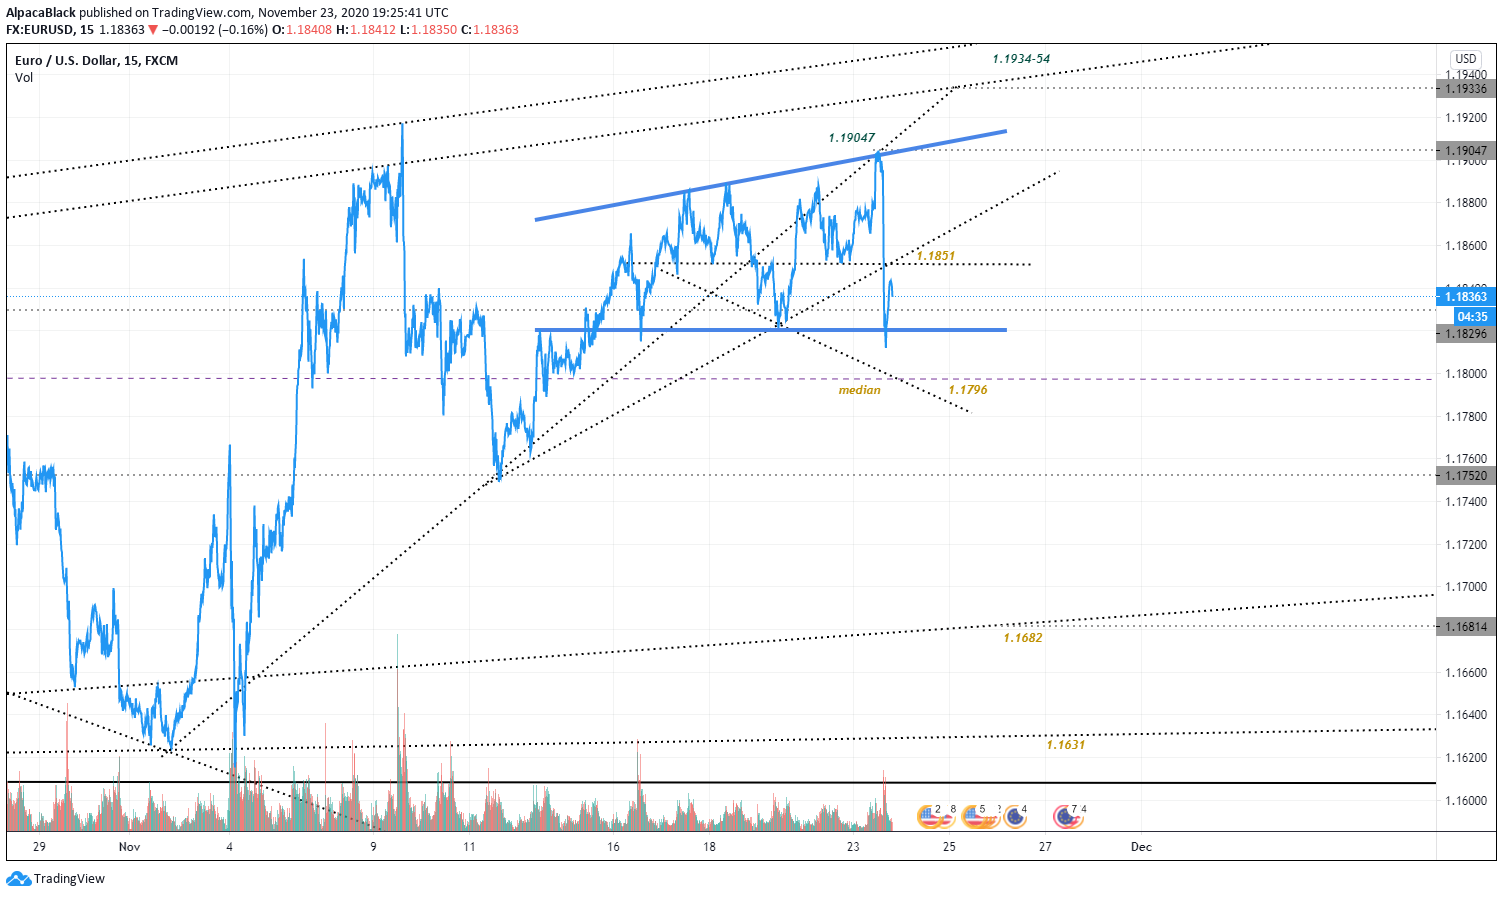Click the AlpacaBlack author name
This screenshot has width=1503, height=897.
coord(41,13)
